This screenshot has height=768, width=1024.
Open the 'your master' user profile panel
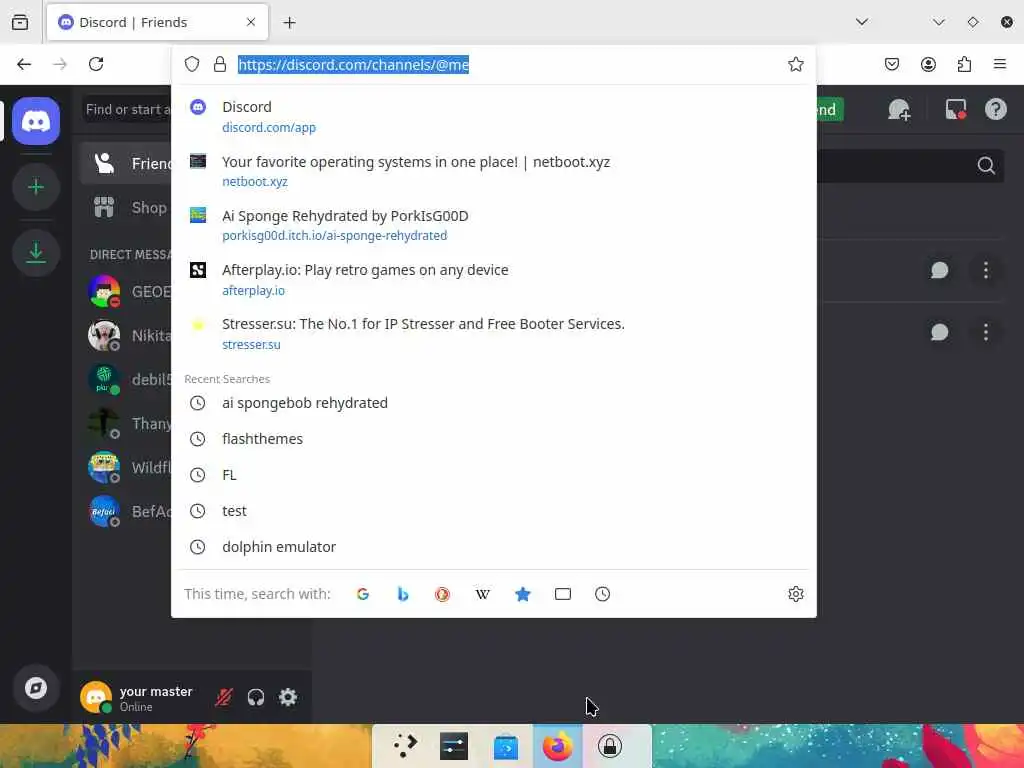(137, 697)
